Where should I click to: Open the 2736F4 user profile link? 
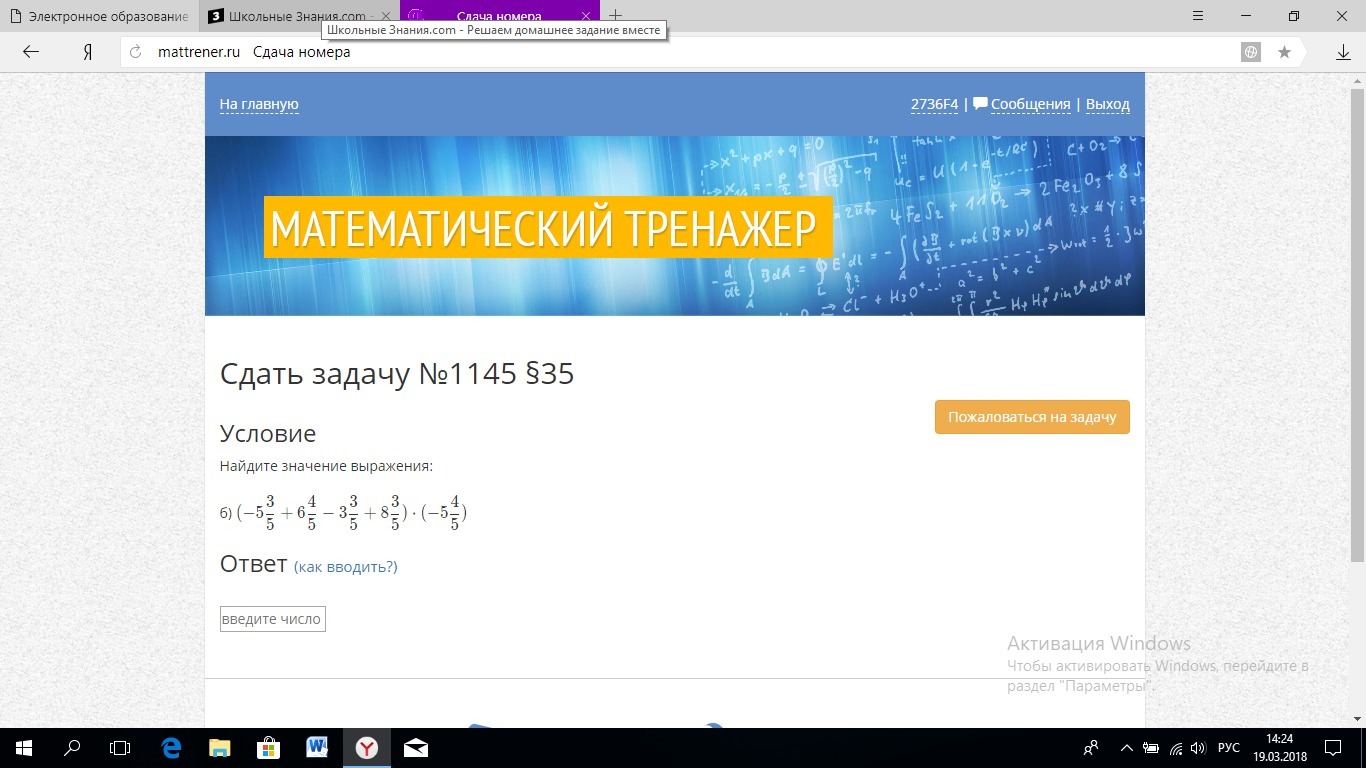click(x=934, y=104)
